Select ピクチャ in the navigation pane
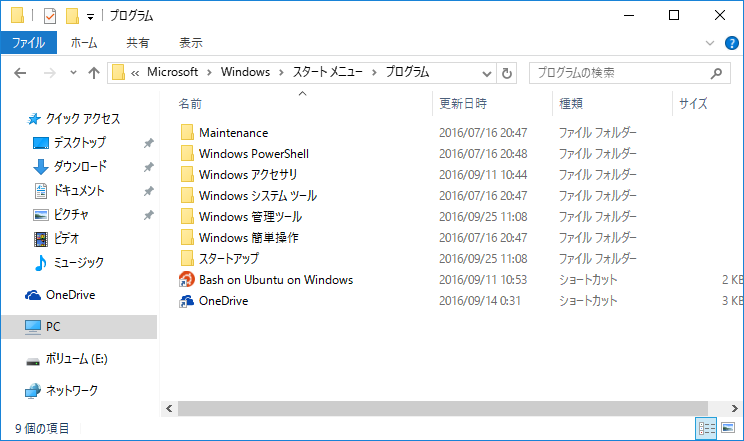This screenshot has width=744, height=441. [x=71, y=215]
